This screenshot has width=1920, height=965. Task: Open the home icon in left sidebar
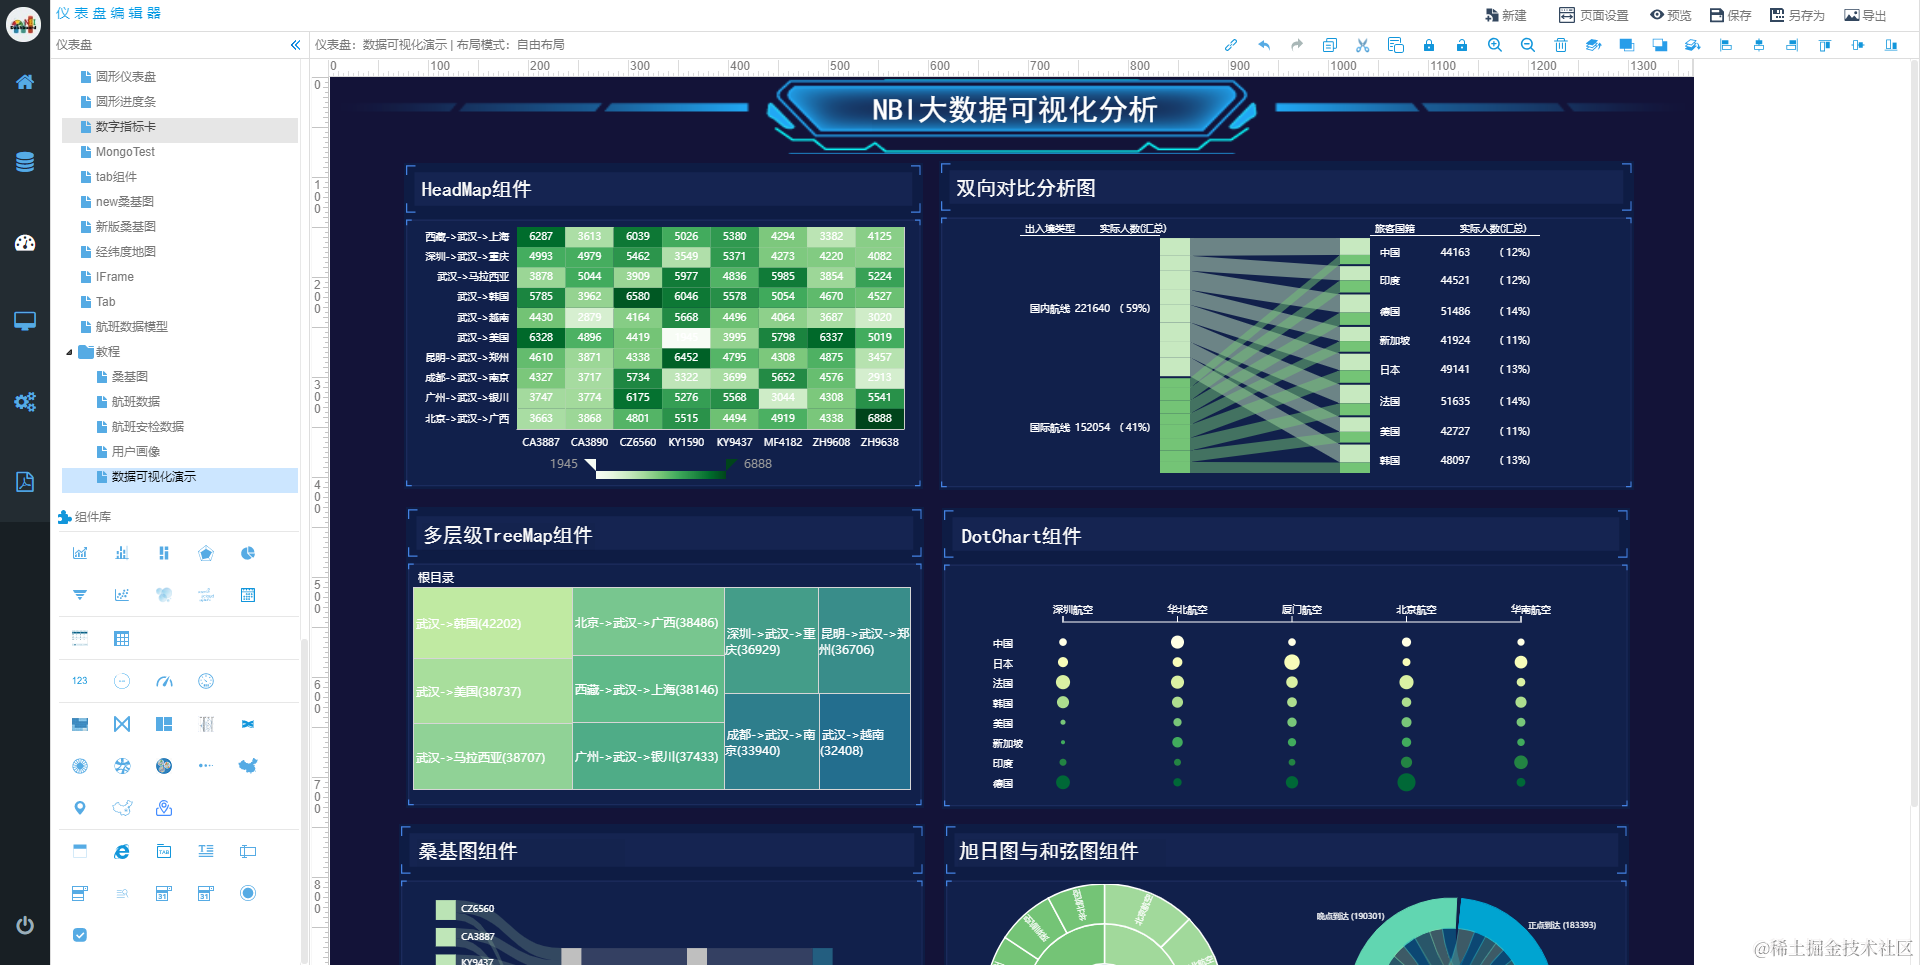coord(25,82)
